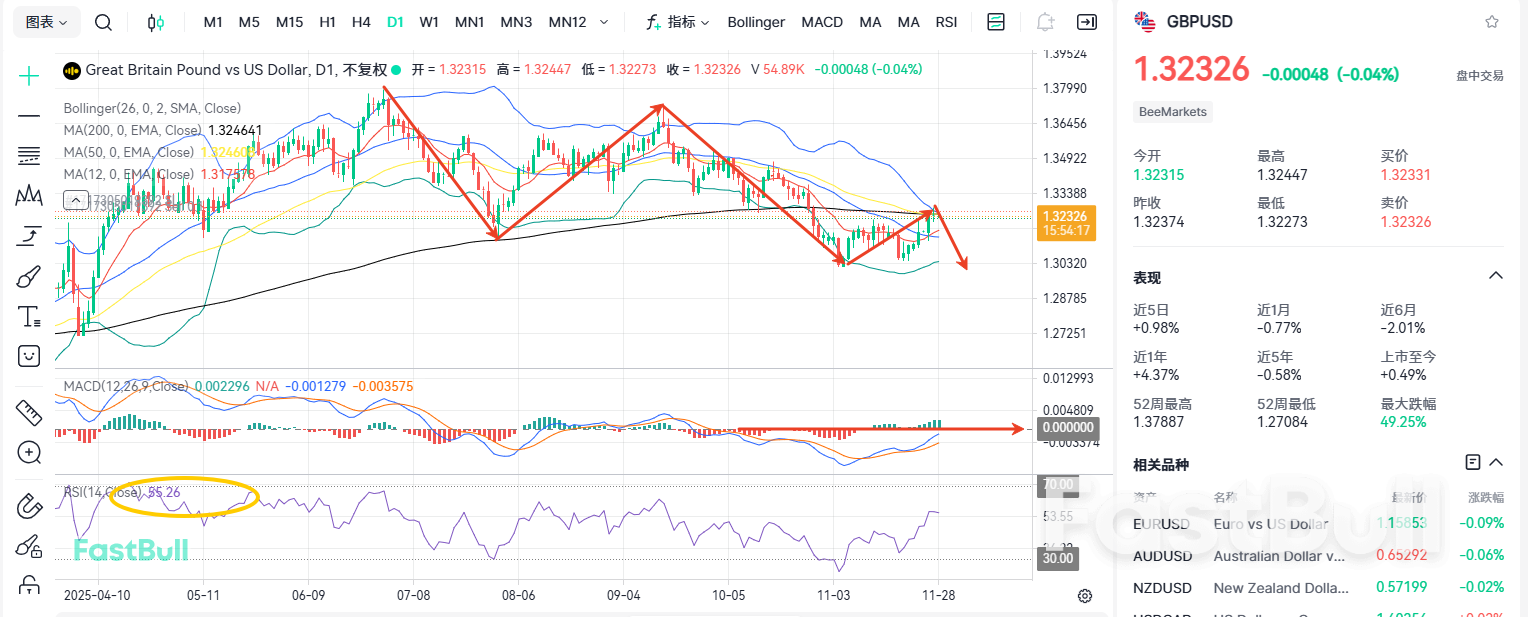Select the text labeling tool
1528x617 pixels.
tap(28, 316)
